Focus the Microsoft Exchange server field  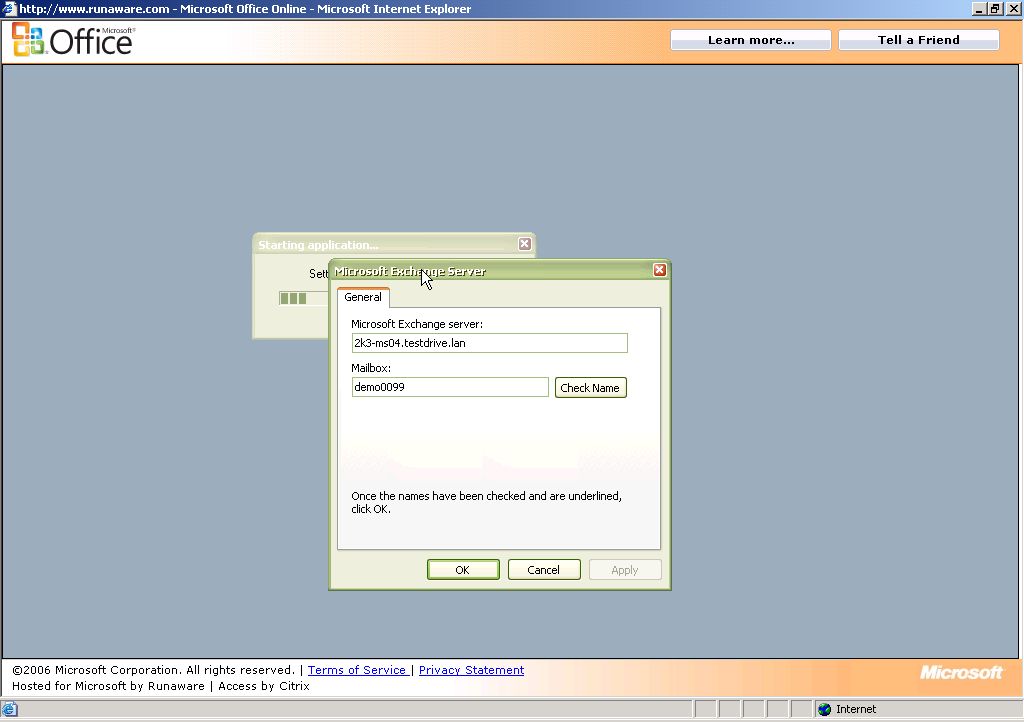(489, 343)
